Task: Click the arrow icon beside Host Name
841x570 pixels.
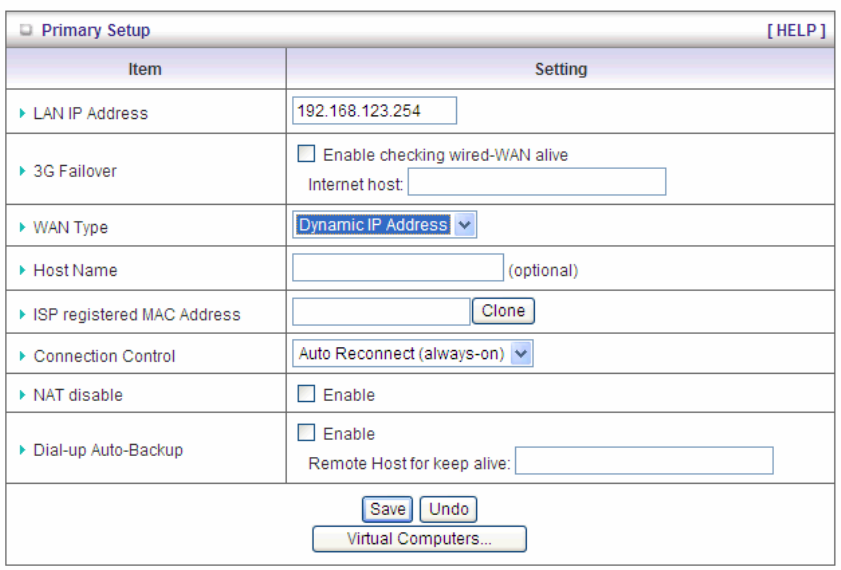Action: click(x=24, y=271)
